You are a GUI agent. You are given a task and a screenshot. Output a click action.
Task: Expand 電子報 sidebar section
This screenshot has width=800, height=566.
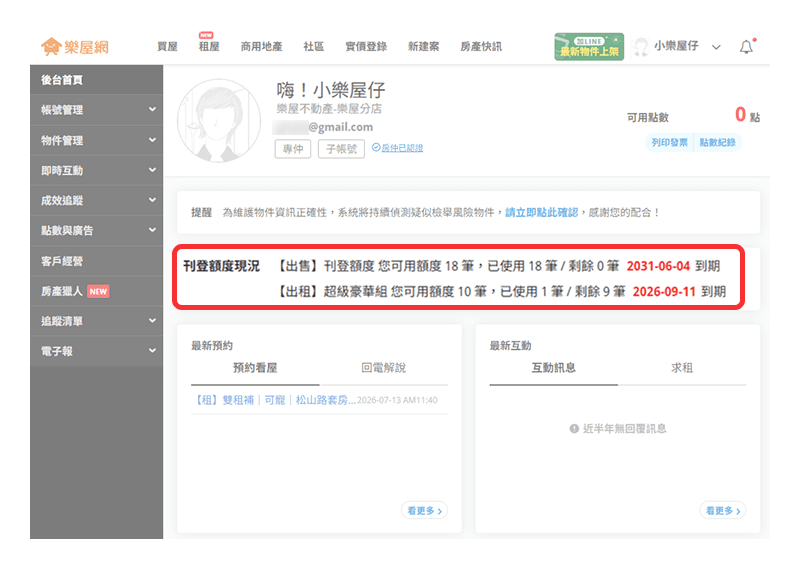[x=96, y=351]
